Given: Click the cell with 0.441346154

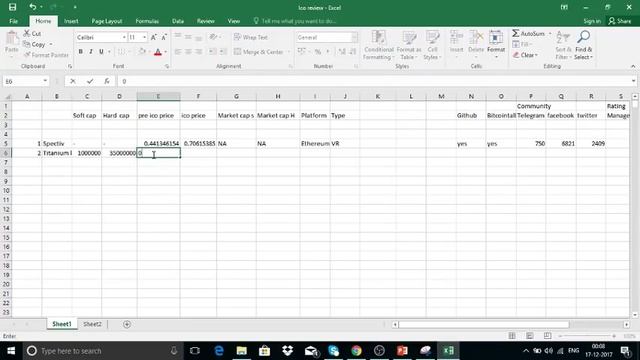Looking at the screenshot, I should (x=158, y=144).
